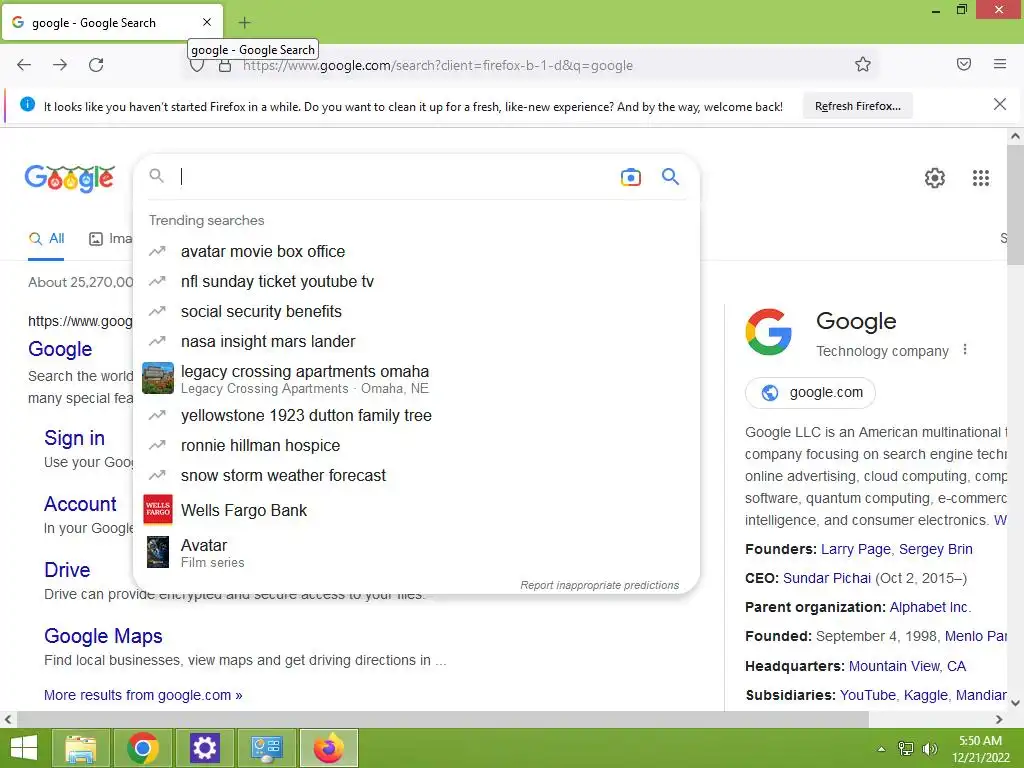The width and height of the screenshot is (1024, 768).
Task: Open Google quick settings gear
Action: pos(935,178)
